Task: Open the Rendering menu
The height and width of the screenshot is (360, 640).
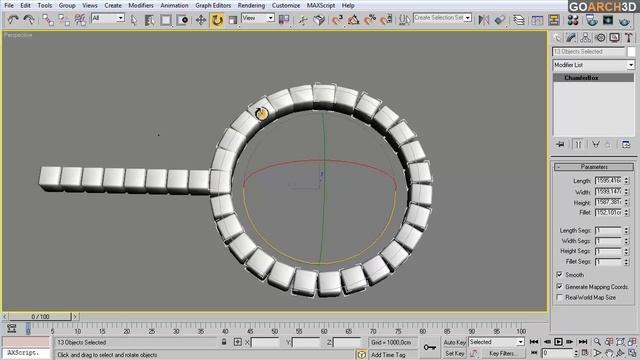Action: click(251, 5)
